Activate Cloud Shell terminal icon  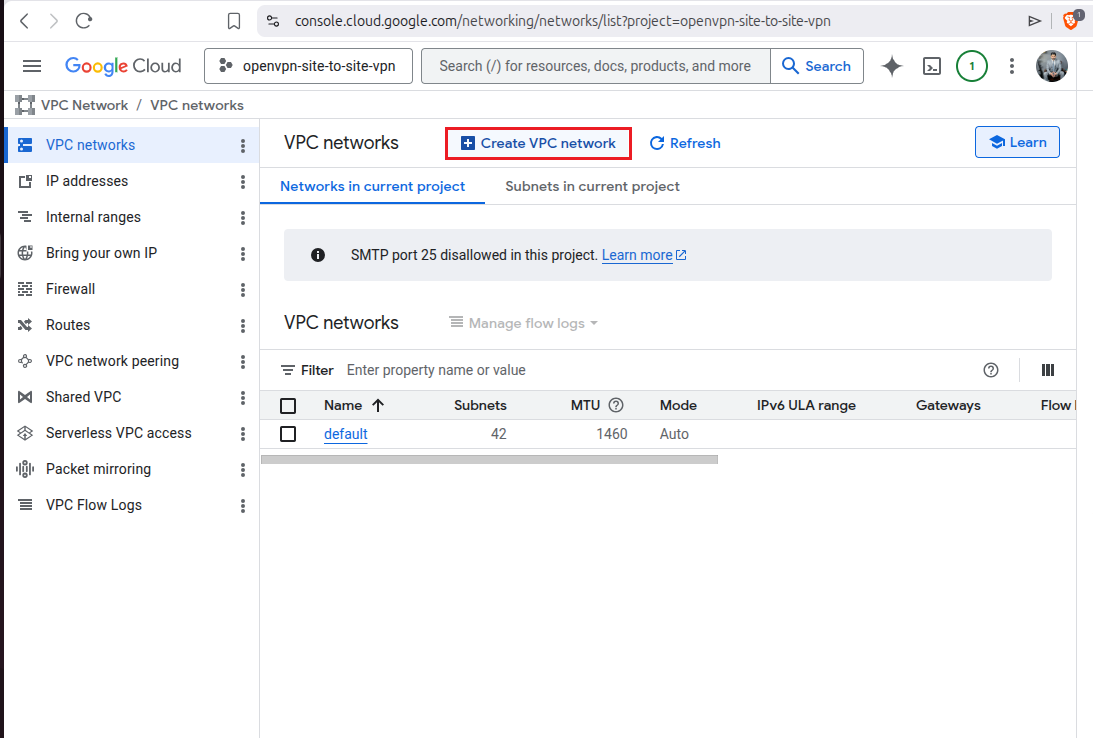[931, 66]
